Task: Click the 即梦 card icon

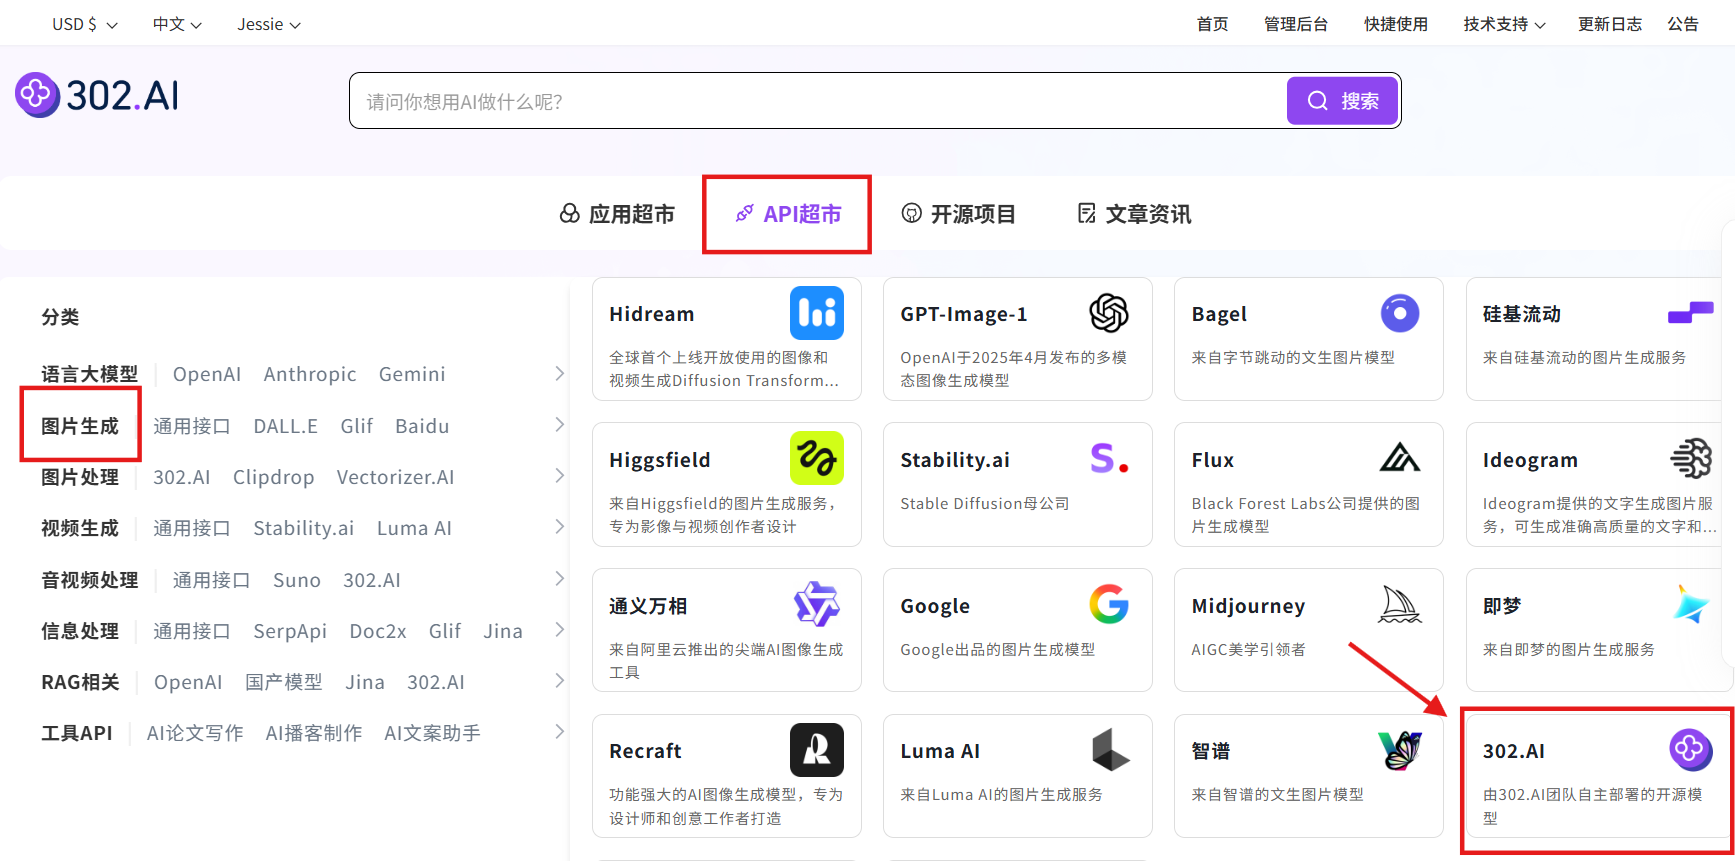Action: pyautogui.click(x=1691, y=604)
